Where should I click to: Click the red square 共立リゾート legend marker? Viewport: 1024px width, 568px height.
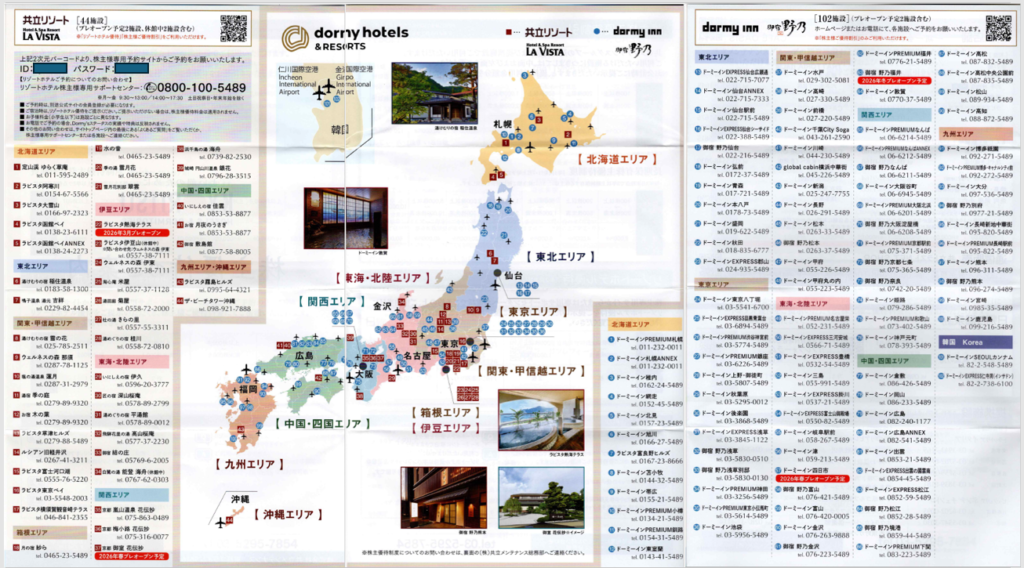click(509, 32)
